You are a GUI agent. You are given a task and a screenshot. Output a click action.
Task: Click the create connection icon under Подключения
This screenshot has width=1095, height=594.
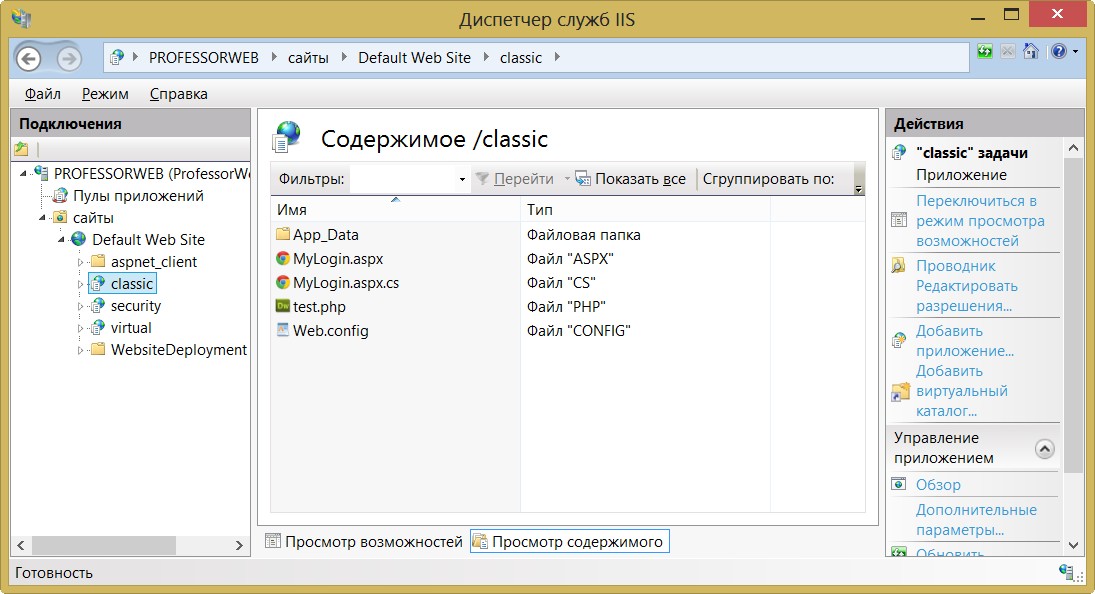(22, 149)
